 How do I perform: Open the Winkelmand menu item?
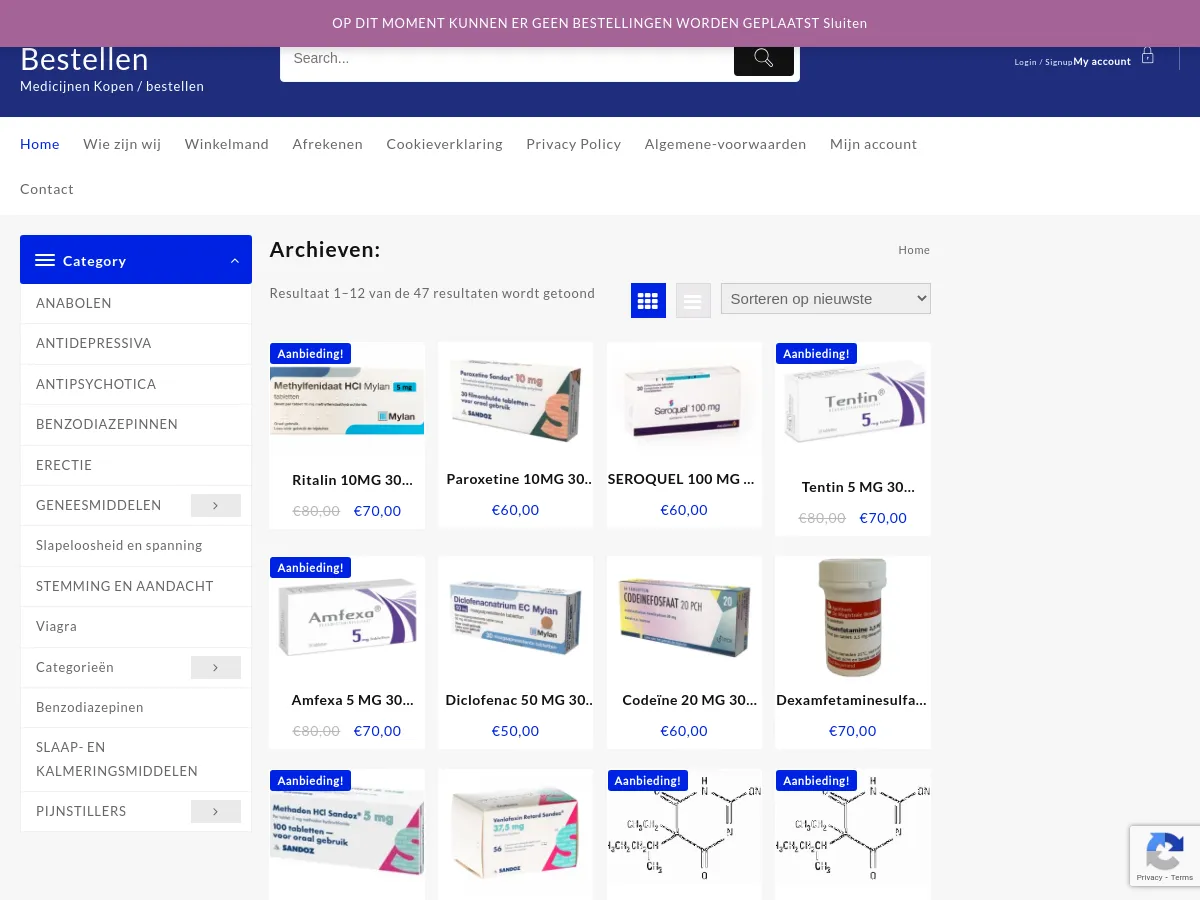227,144
